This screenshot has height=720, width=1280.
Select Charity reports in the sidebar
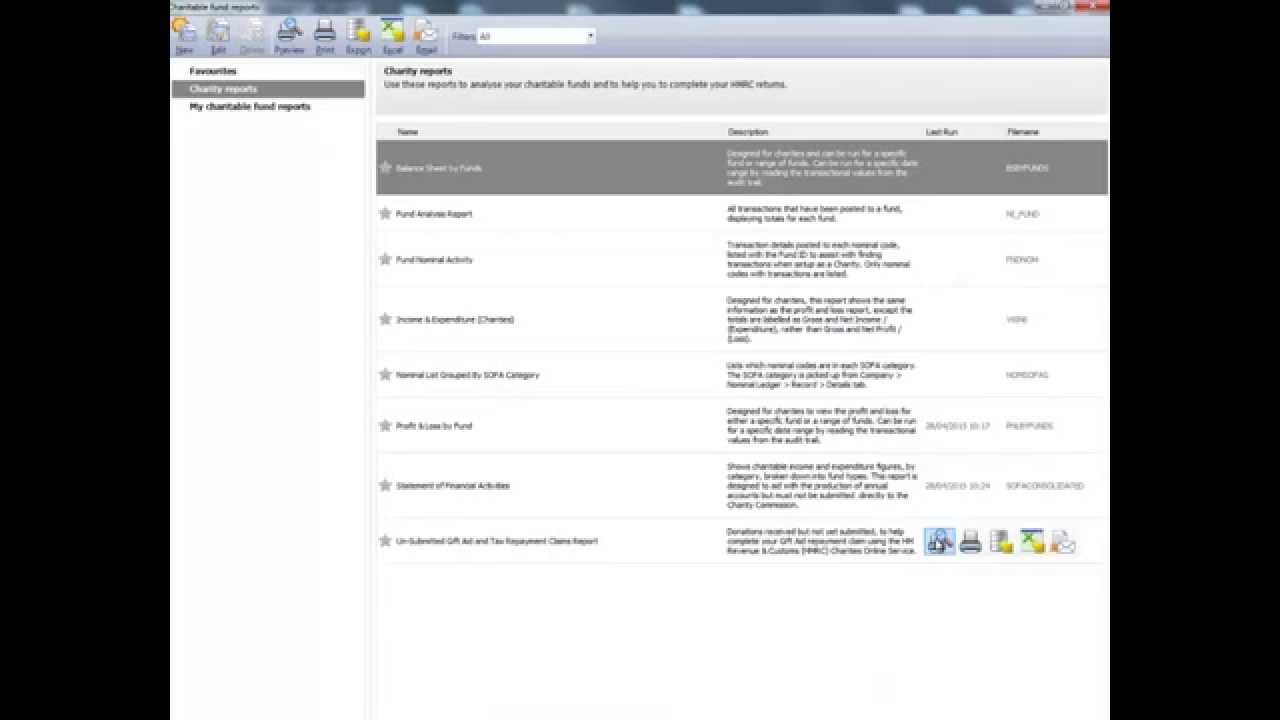coord(267,89)
